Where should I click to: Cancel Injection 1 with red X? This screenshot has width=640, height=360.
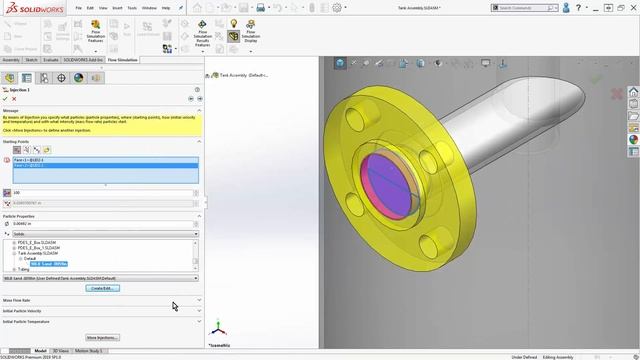[x=14, y=99]
